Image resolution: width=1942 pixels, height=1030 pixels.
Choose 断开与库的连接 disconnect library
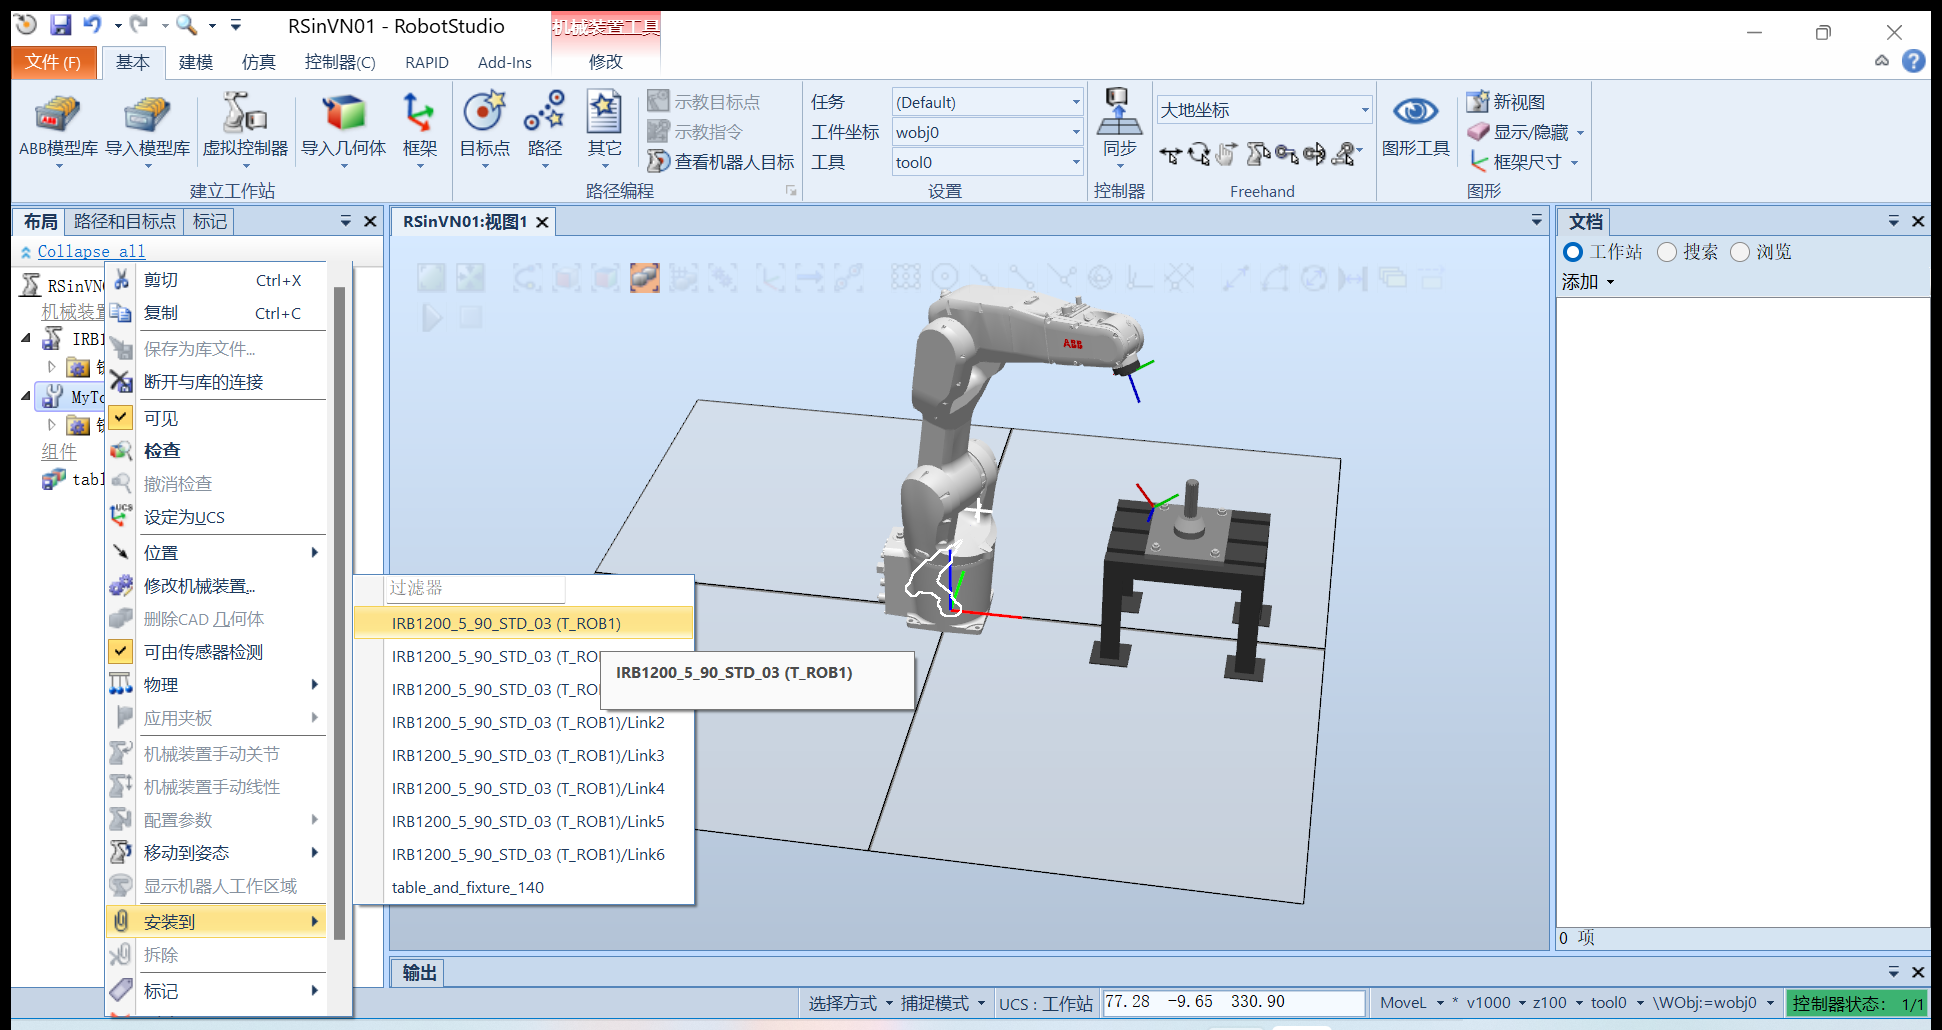tap(218, 382)
